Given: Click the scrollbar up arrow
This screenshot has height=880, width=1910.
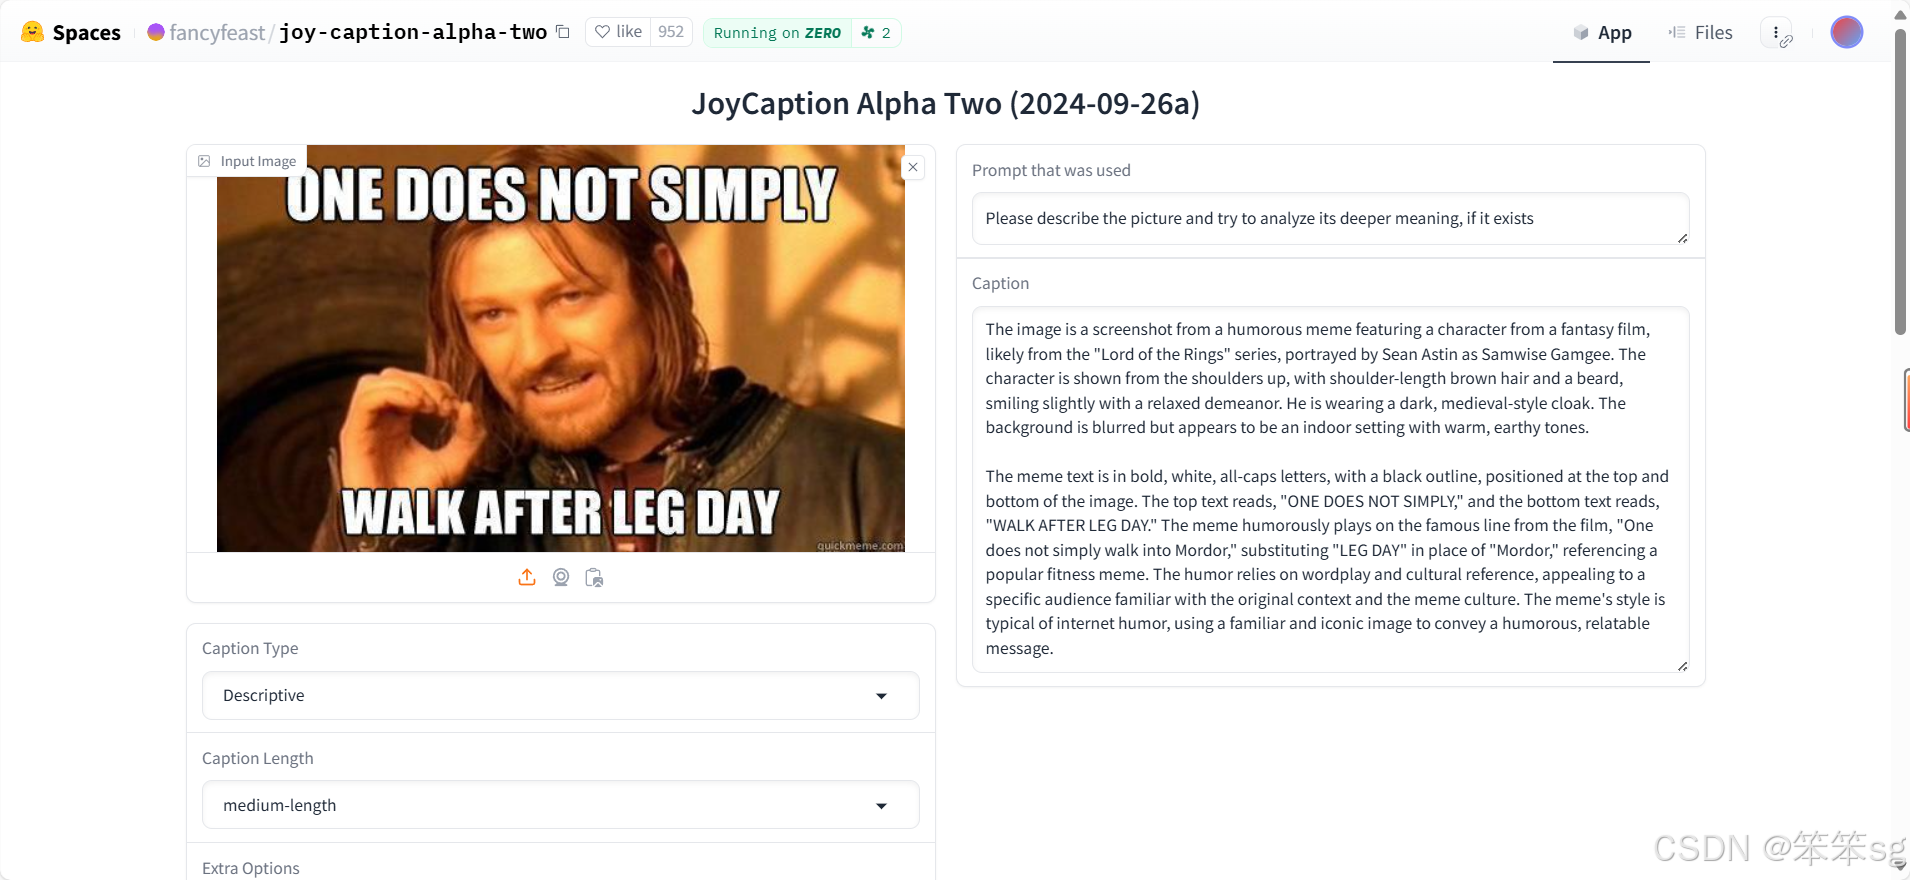Looking at the screenshot, I should click(1900, 14).
